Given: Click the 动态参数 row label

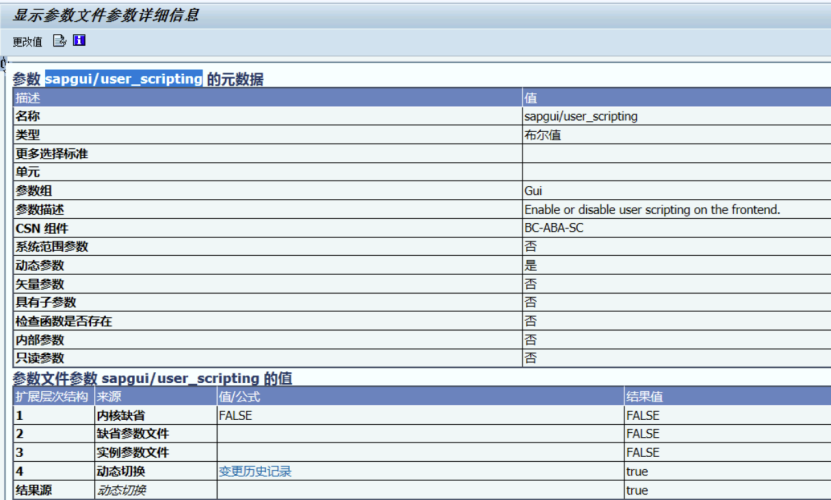Looking at the screenshot, I should click(40, 265).
